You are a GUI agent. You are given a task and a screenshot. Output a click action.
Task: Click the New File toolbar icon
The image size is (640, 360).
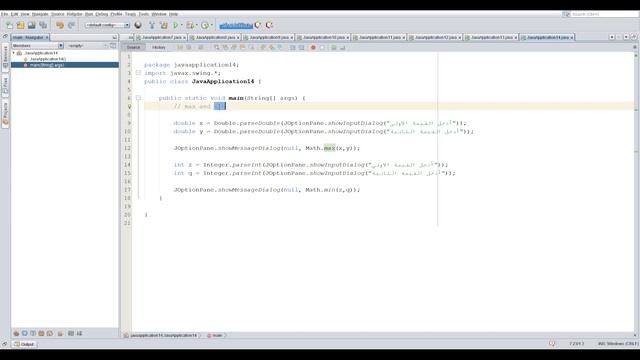click(x=9, y=25)
